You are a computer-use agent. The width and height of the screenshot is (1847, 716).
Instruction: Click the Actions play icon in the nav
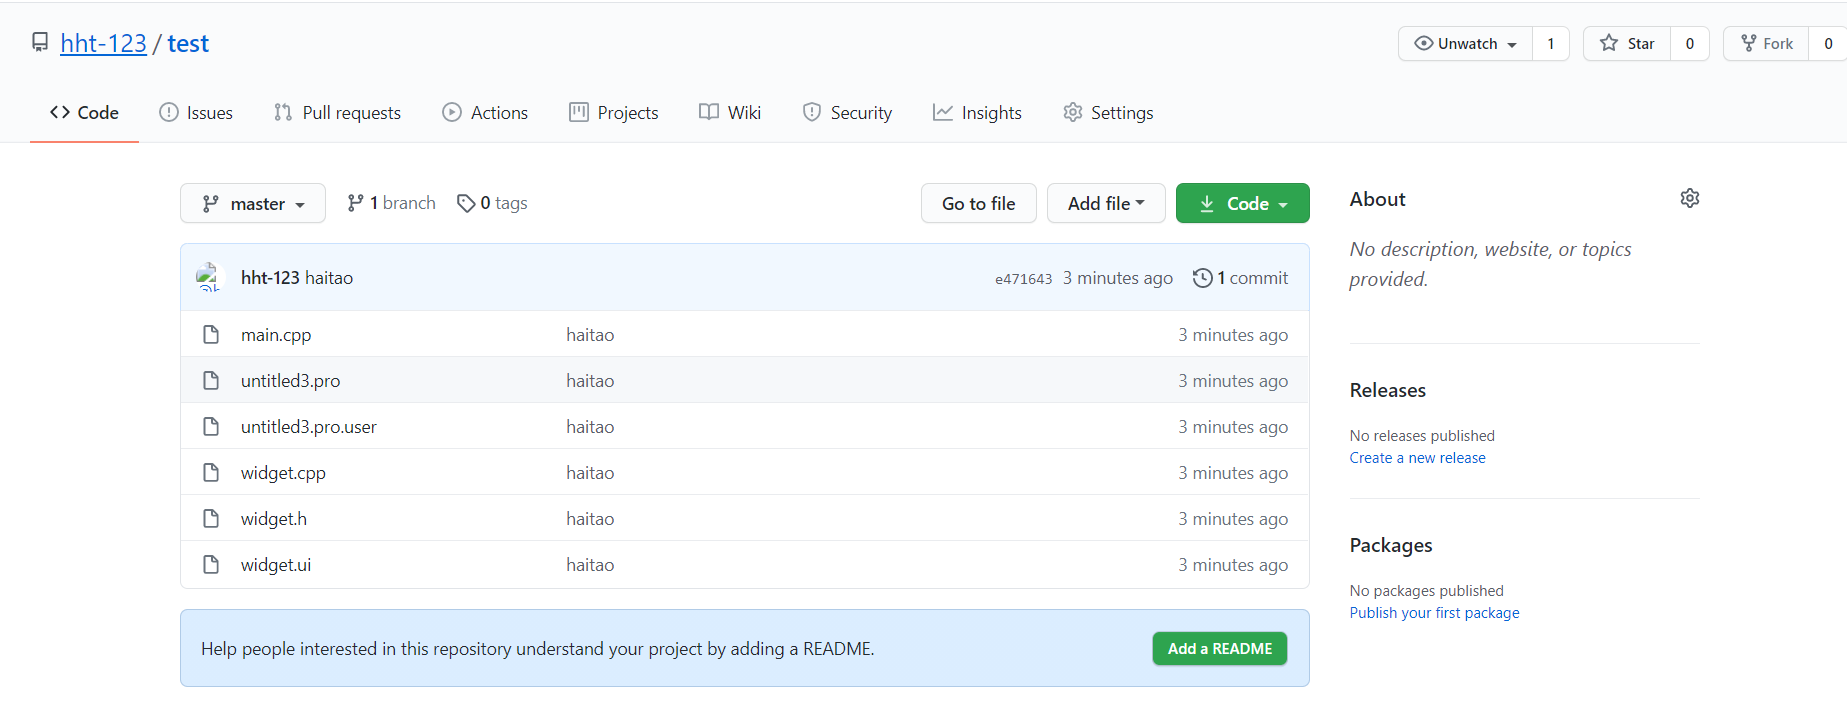[452, 112]
